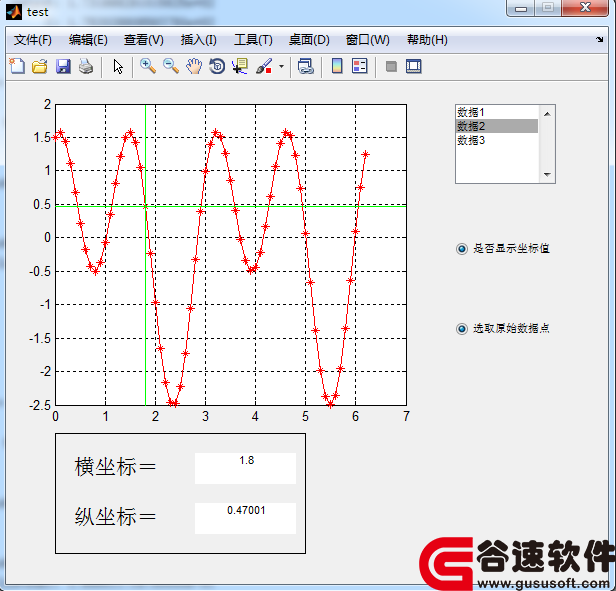
Task: Toggle the 选取原始数据点 radio button
Action: [462, 329]
